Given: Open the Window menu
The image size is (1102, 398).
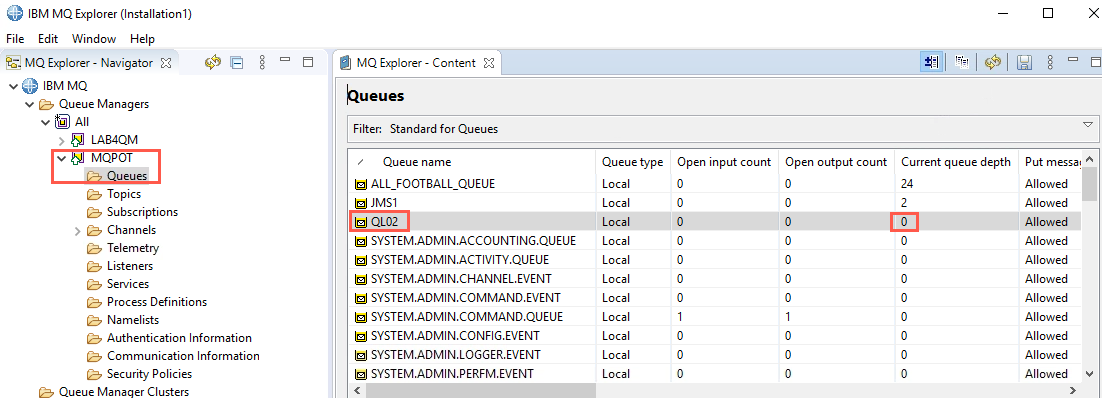Looking at the screenshot, I should point(93,39).
